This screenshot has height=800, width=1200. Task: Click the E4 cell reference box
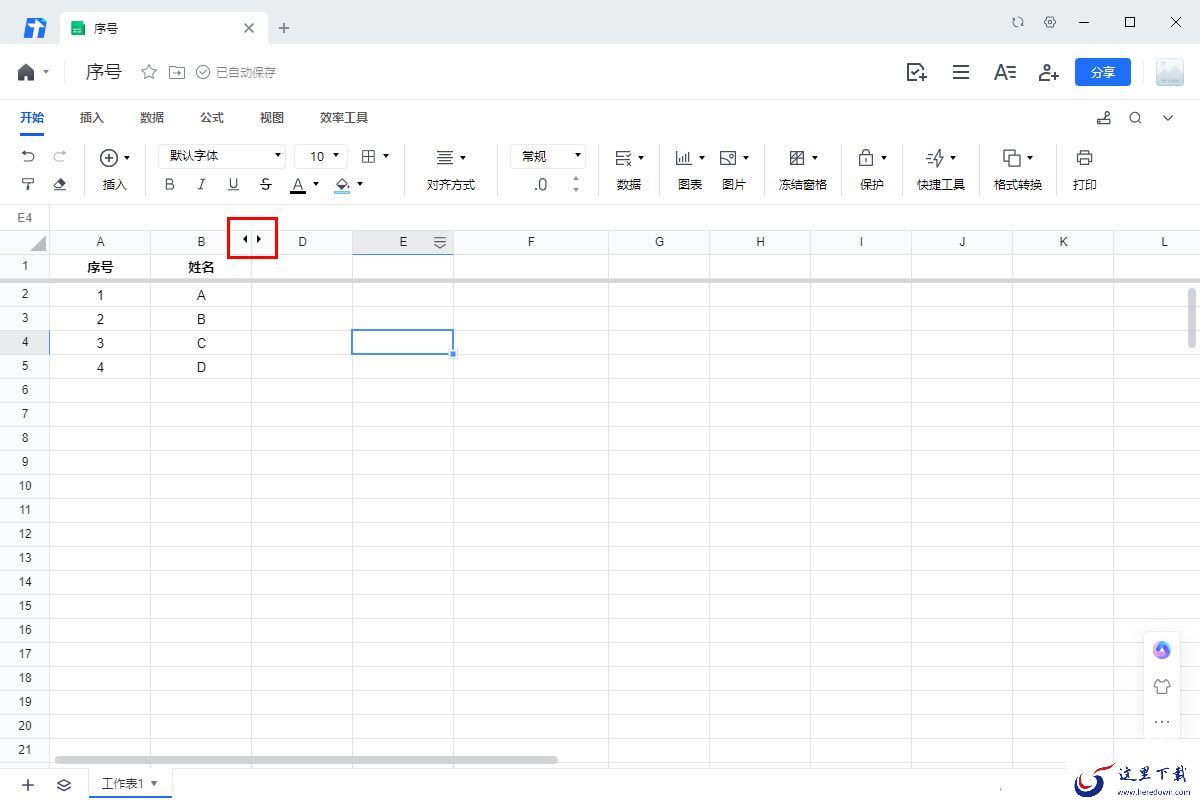tap(25, 217)
